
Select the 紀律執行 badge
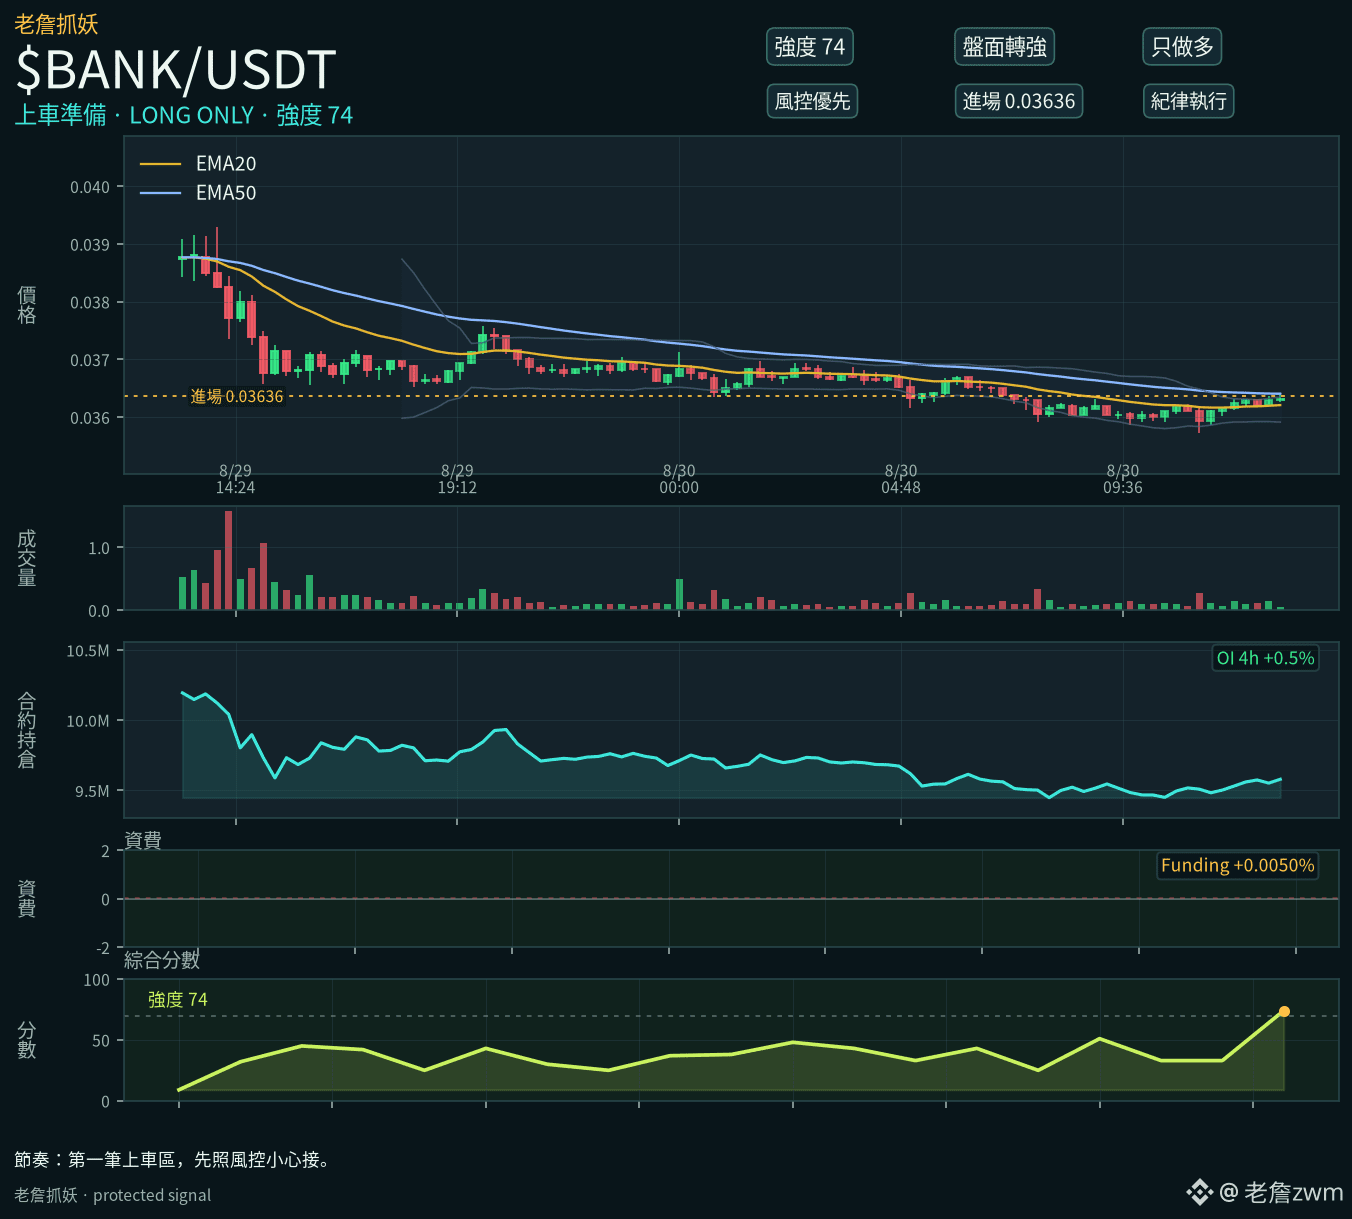point(1188,101)
